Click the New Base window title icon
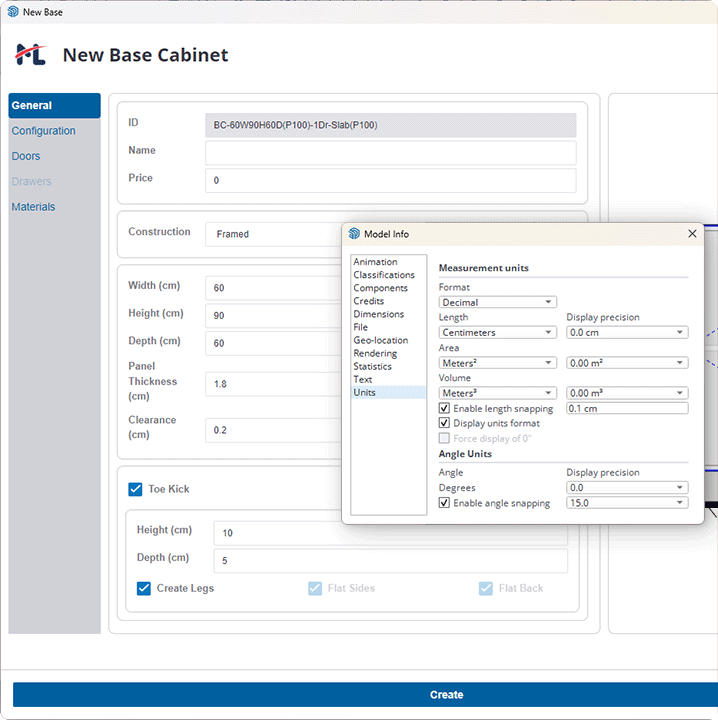This screenshot has width=718, height=720. coord(12,12)
